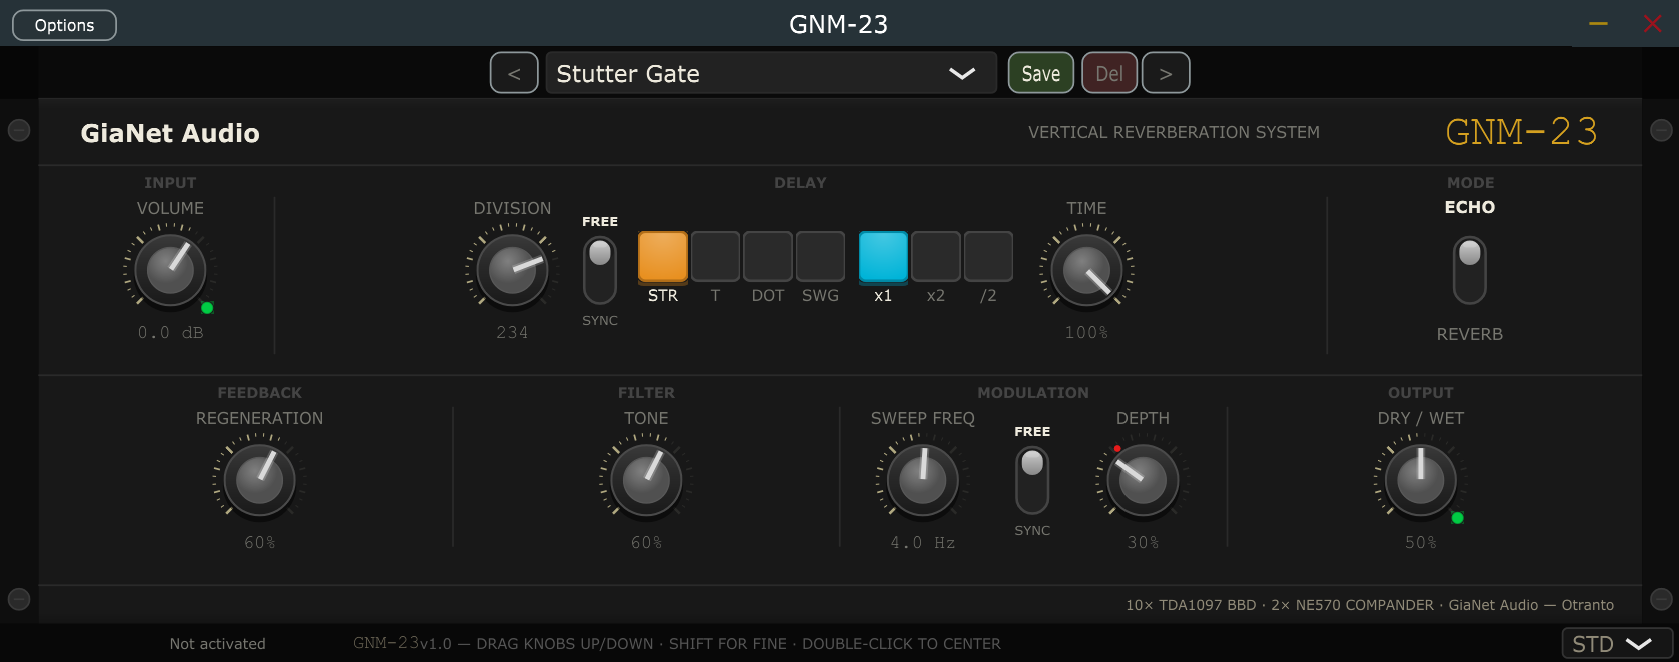Click the Not activated status text
This screenshot has width=1679, height=662.
[218, 644]
